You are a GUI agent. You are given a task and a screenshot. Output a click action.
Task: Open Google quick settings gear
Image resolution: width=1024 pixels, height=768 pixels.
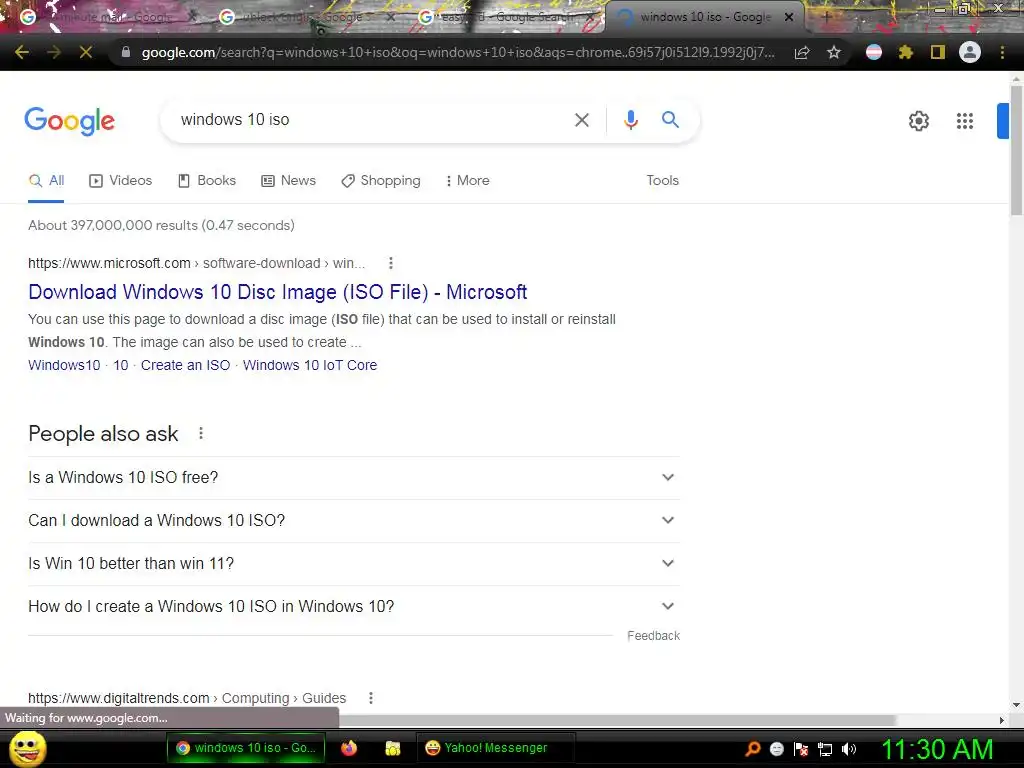pos(919,121)
